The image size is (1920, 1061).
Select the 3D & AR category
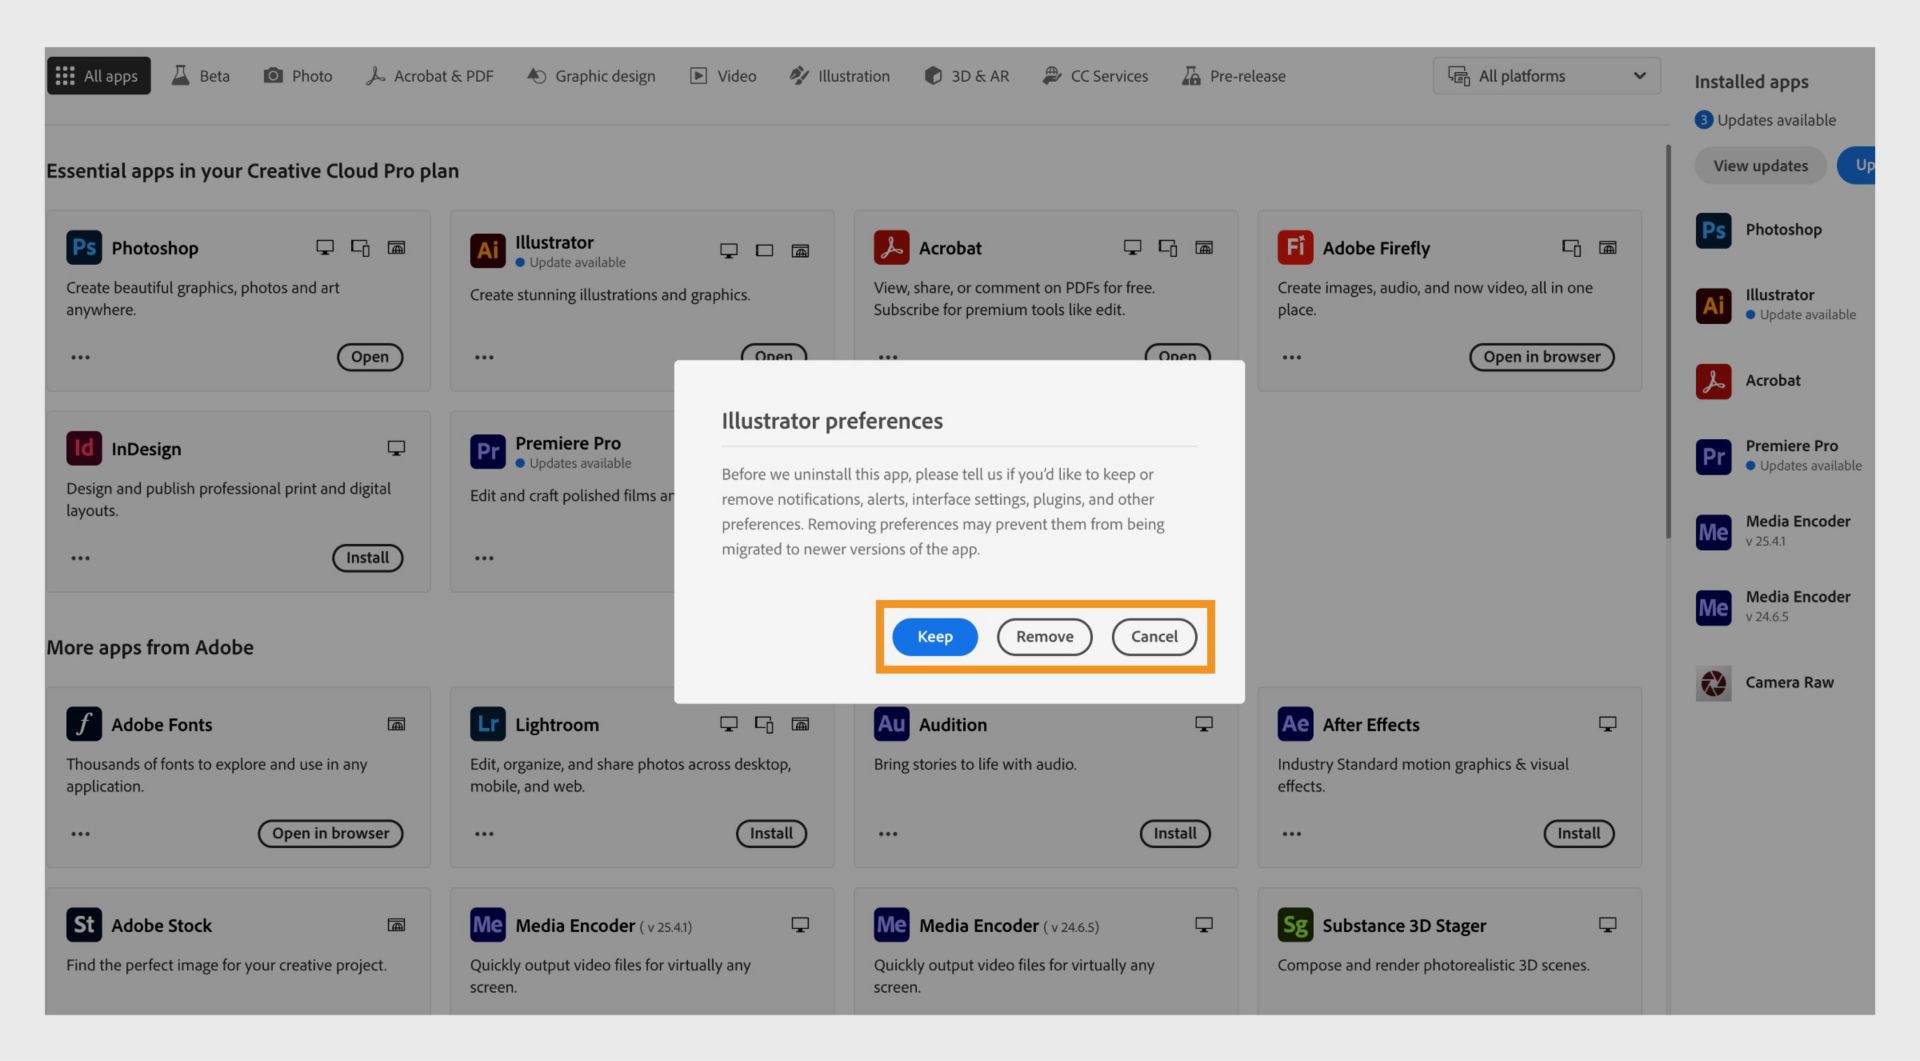coord(966,75)
